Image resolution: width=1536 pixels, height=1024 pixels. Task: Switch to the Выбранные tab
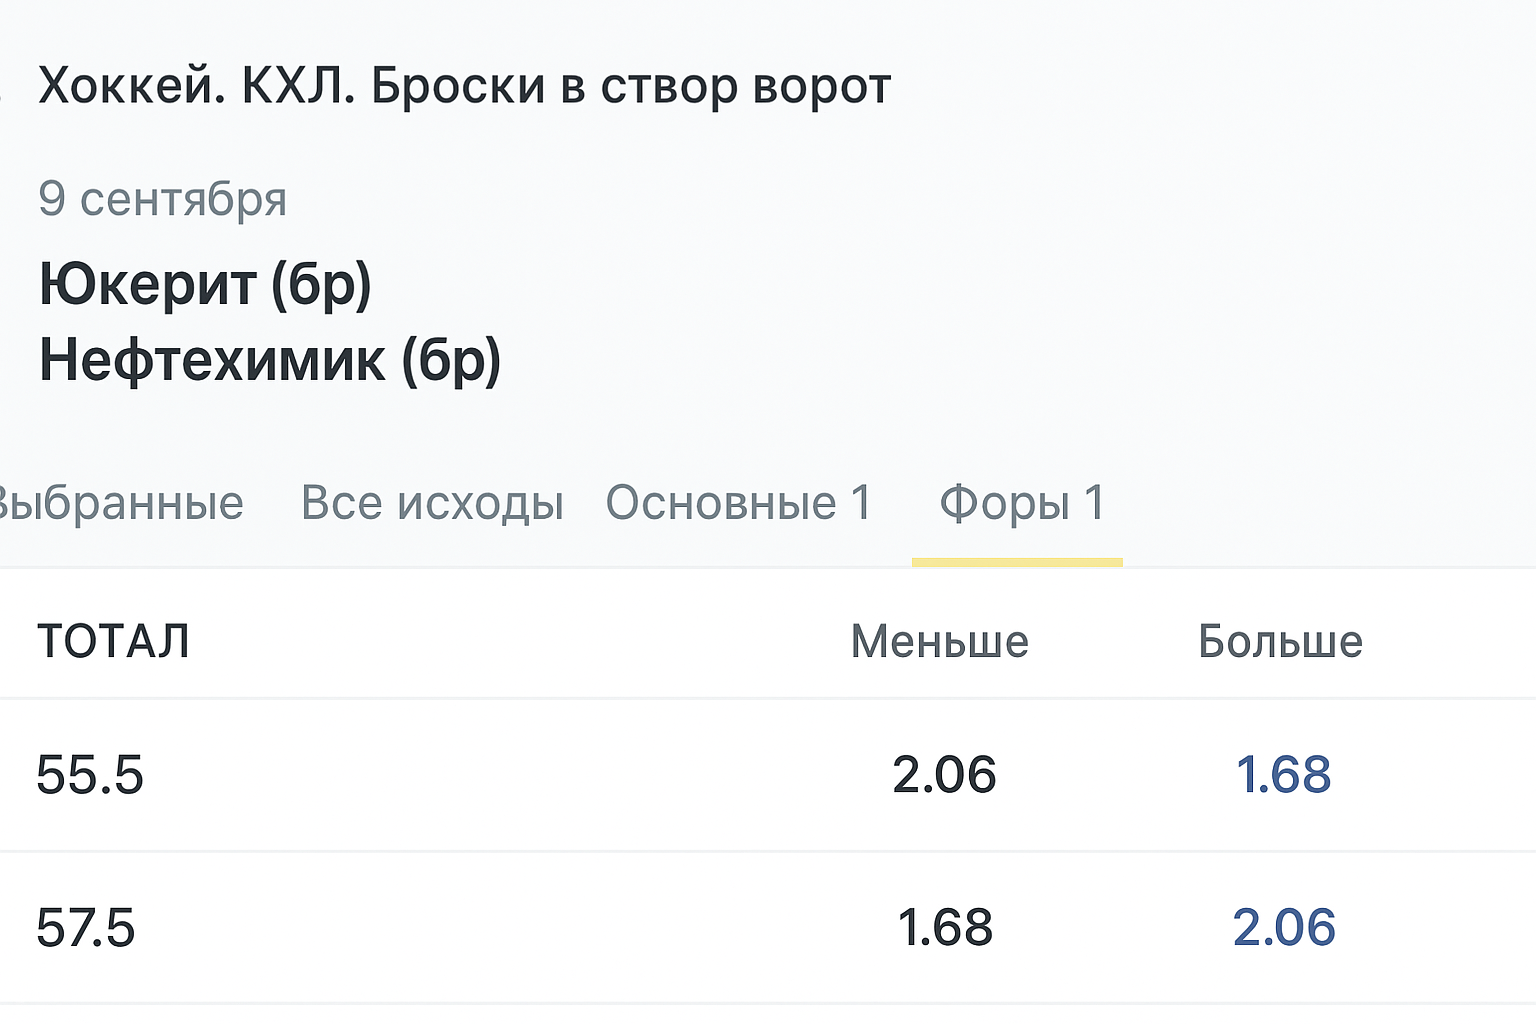tap(120, 503)
